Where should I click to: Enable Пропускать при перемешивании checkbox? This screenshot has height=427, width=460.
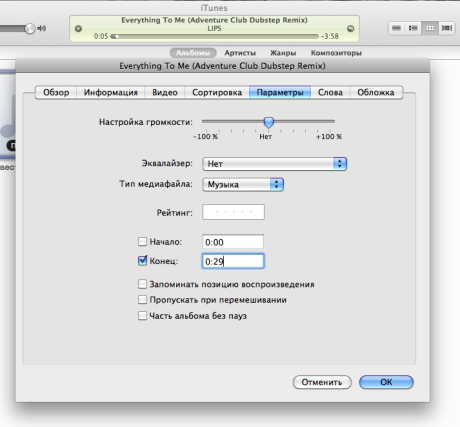pyautogui.click(x=142, y=300)
